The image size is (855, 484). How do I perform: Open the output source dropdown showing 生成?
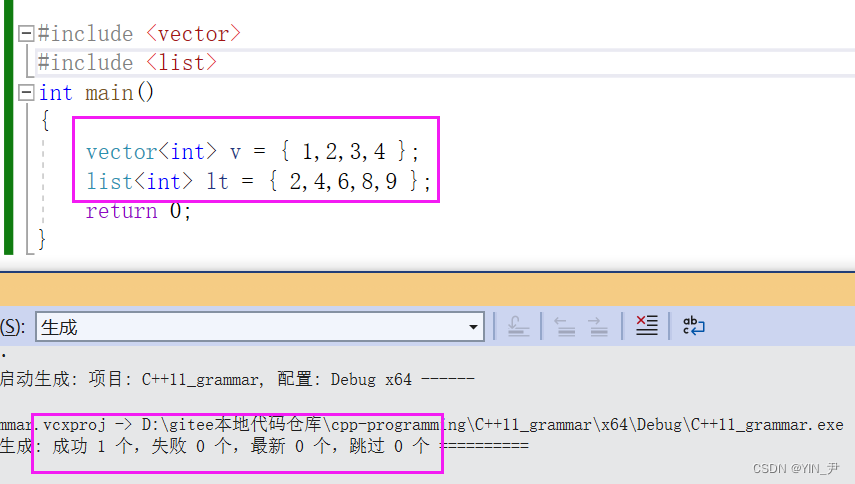click(x=260, y=327)
